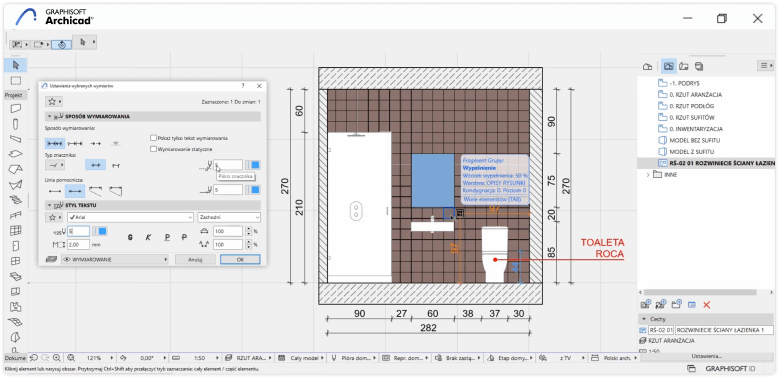This screenshot has width=779, height=378.
Task: Select 0. RZUT PODŁÓG view
Action: coord(692,106)
